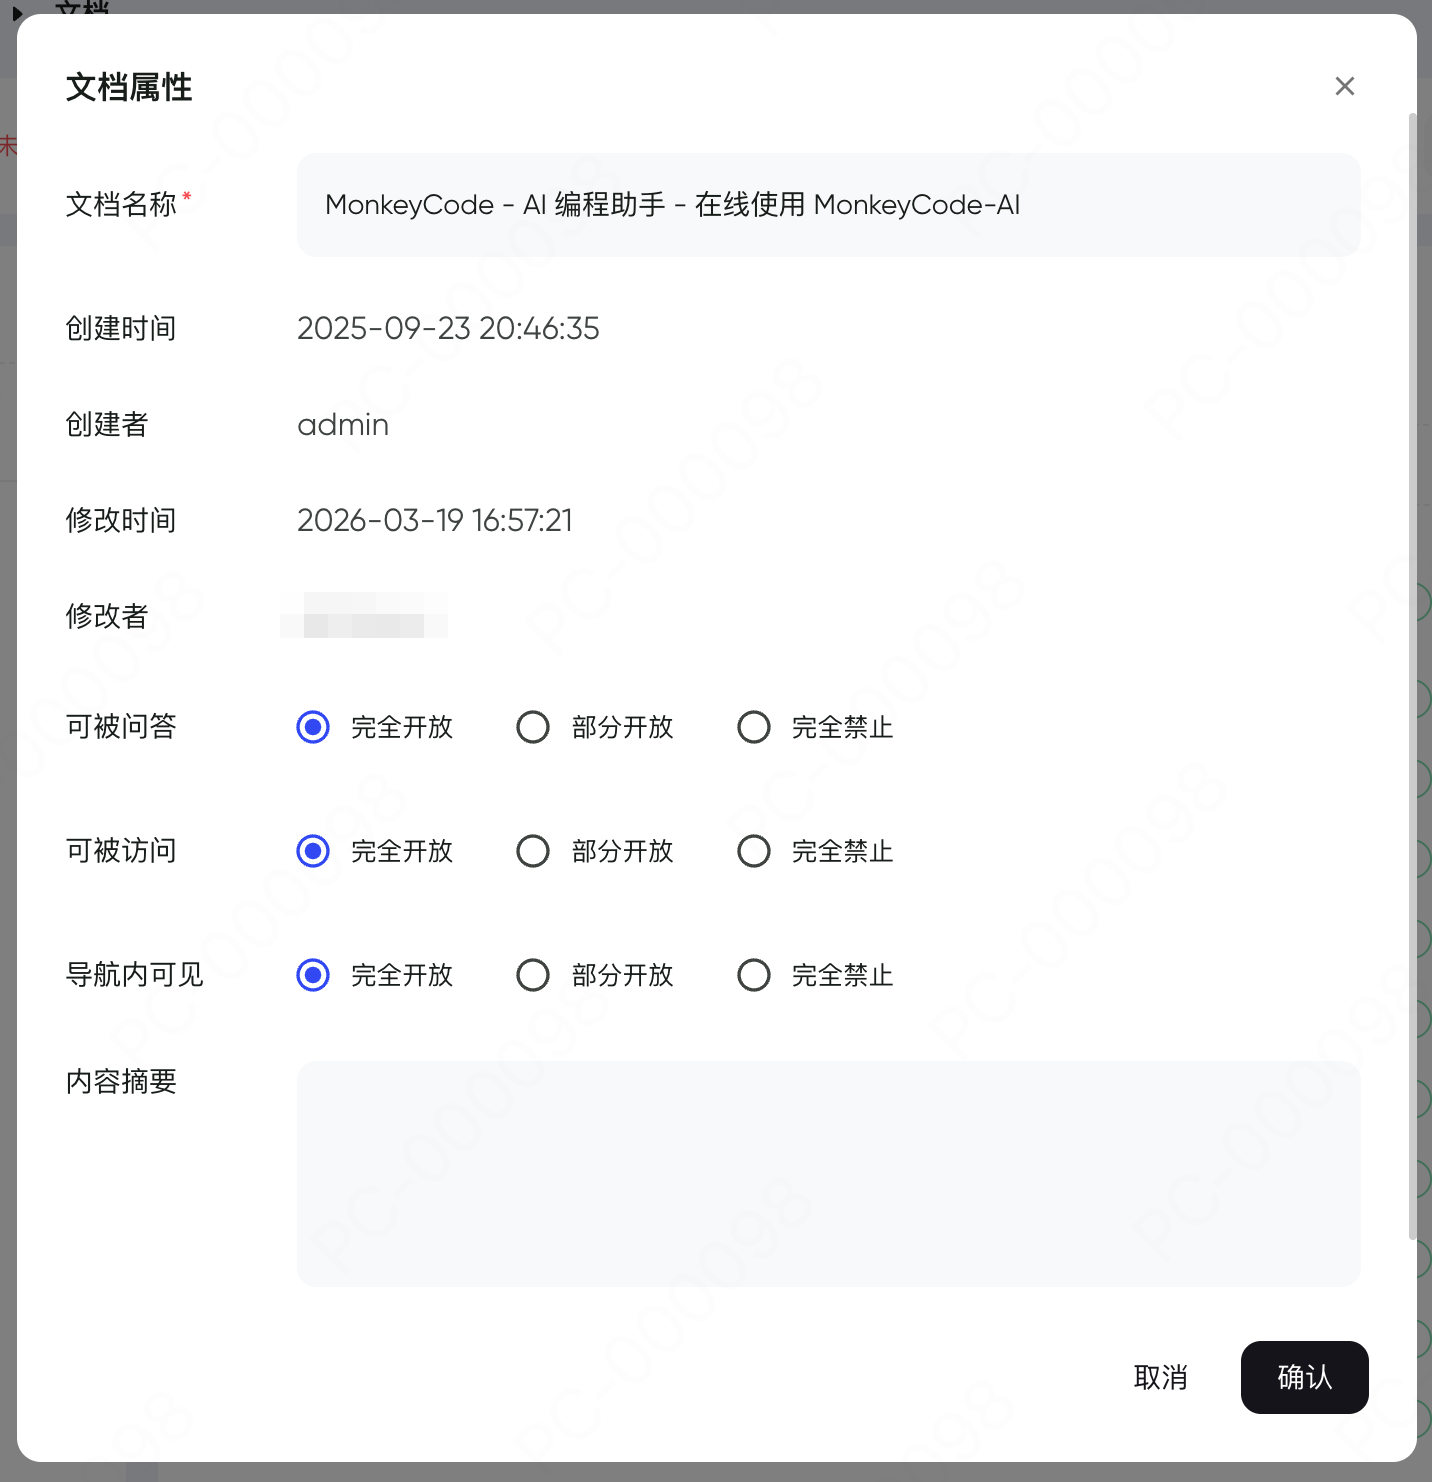Choose 部分开放 for 可被访问
The height and width of the screenshot is (1482, 1432).
coord(533,851)
